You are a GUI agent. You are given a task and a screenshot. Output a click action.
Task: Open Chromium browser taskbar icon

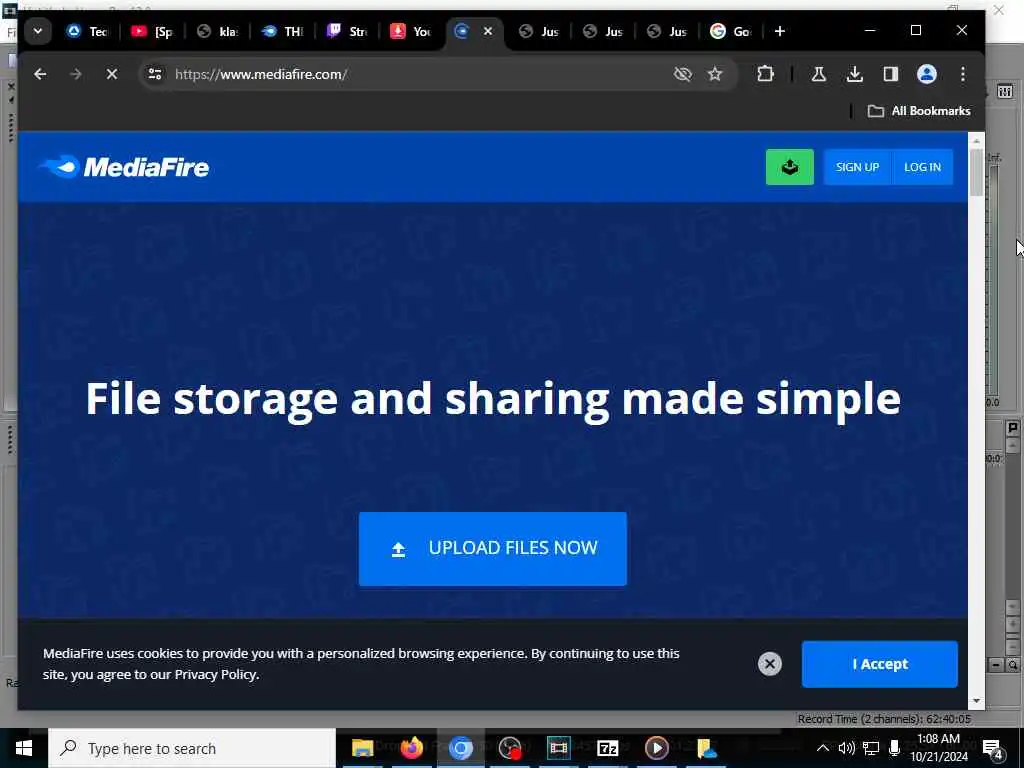pyautogui.click(x=460, y=748)
